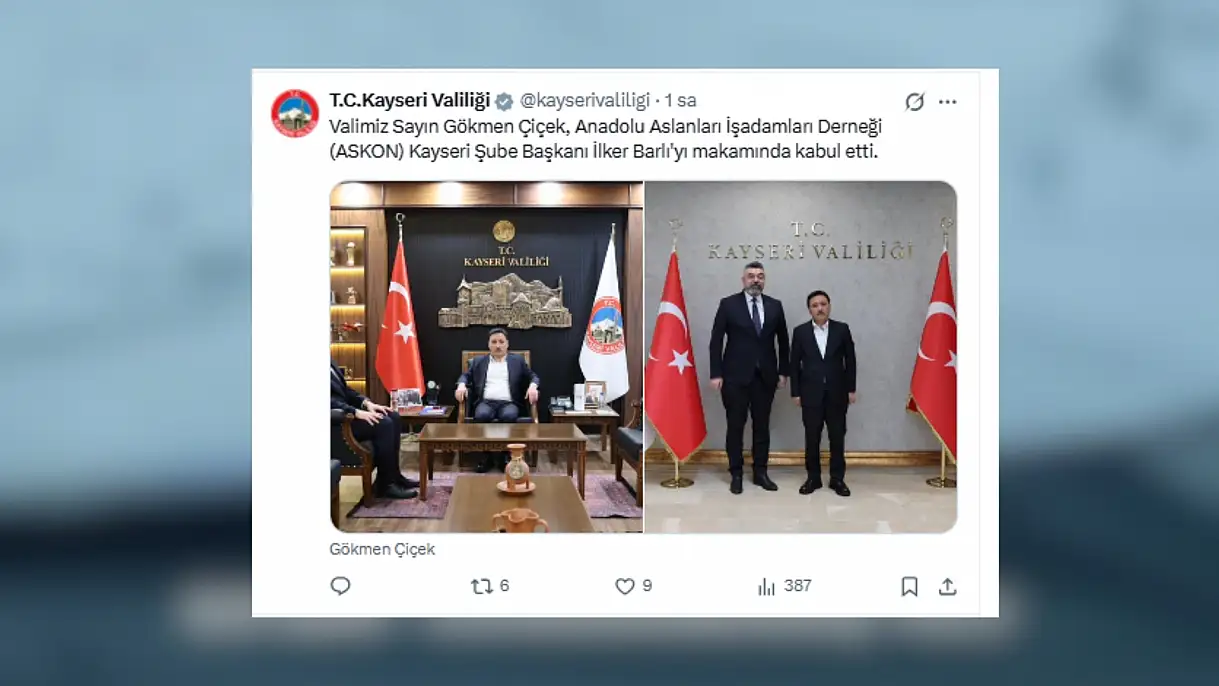Open the left office meeting photo
Screen dimensions: 1219x686
486,357
